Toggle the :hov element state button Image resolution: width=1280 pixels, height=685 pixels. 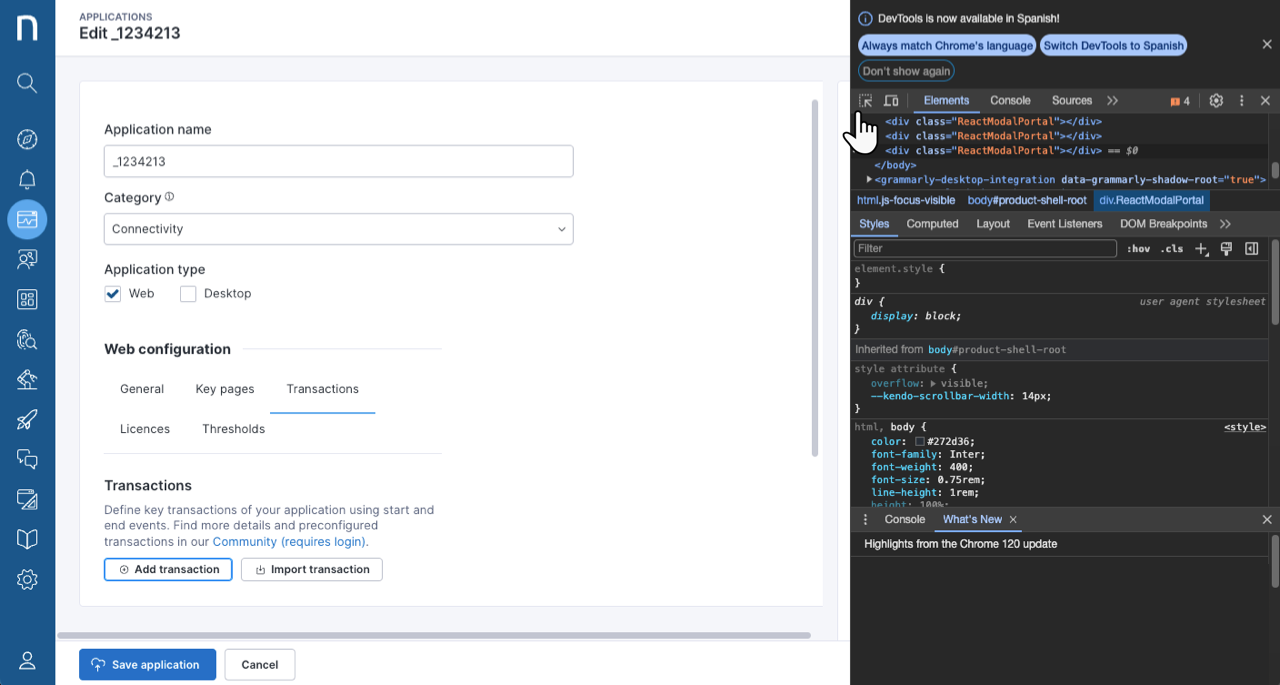point(1138,249)
